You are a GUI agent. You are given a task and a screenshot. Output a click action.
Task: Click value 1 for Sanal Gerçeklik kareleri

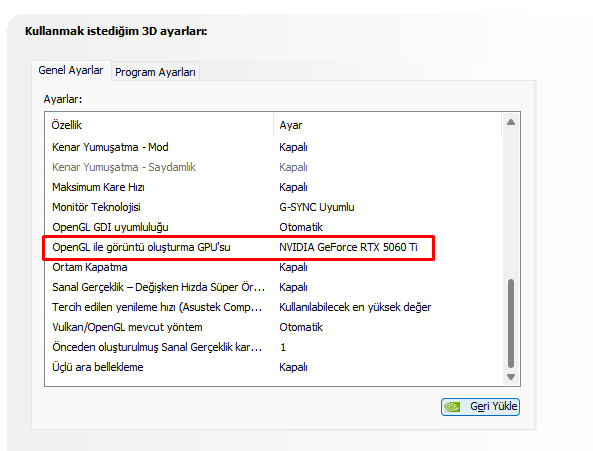283,347
